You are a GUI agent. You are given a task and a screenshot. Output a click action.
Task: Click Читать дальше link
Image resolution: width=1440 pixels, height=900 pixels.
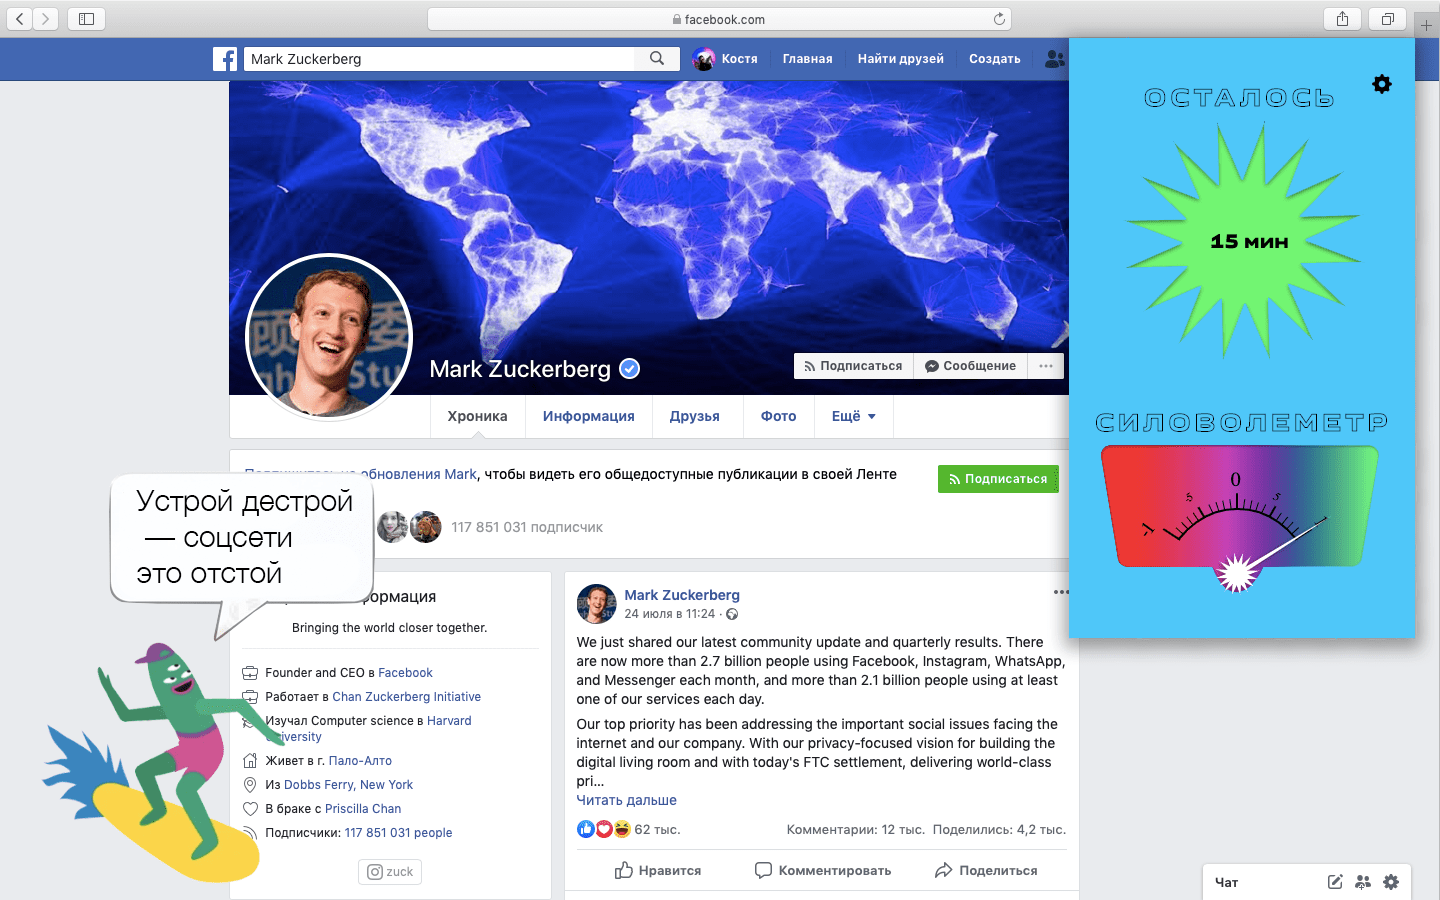coord(627,800)
